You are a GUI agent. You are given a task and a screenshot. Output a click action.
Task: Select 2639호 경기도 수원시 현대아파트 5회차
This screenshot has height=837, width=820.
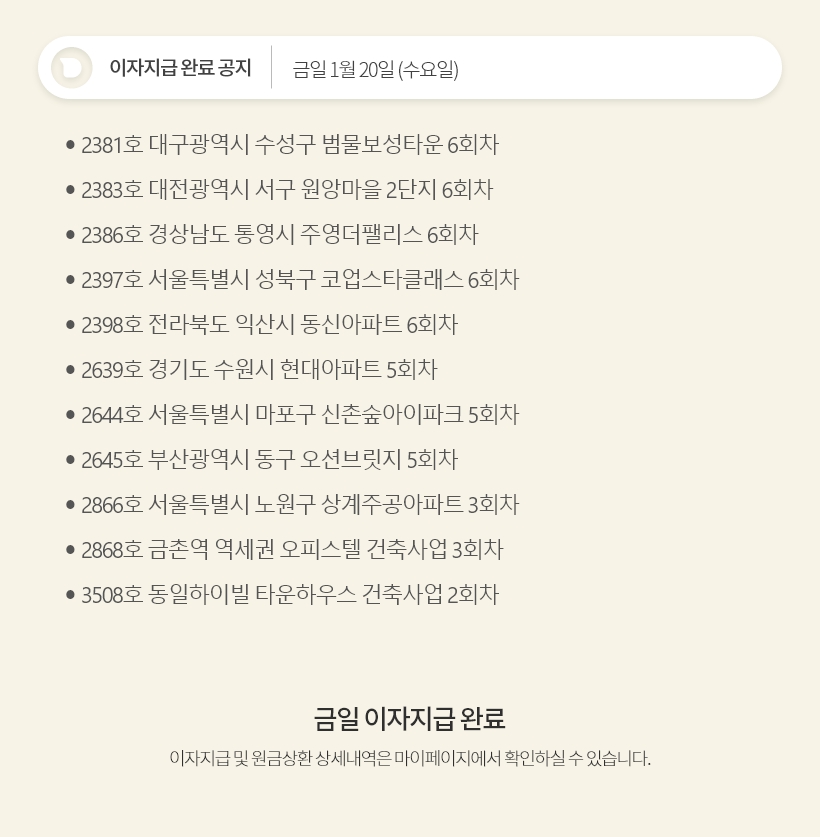tap(259, 370)
